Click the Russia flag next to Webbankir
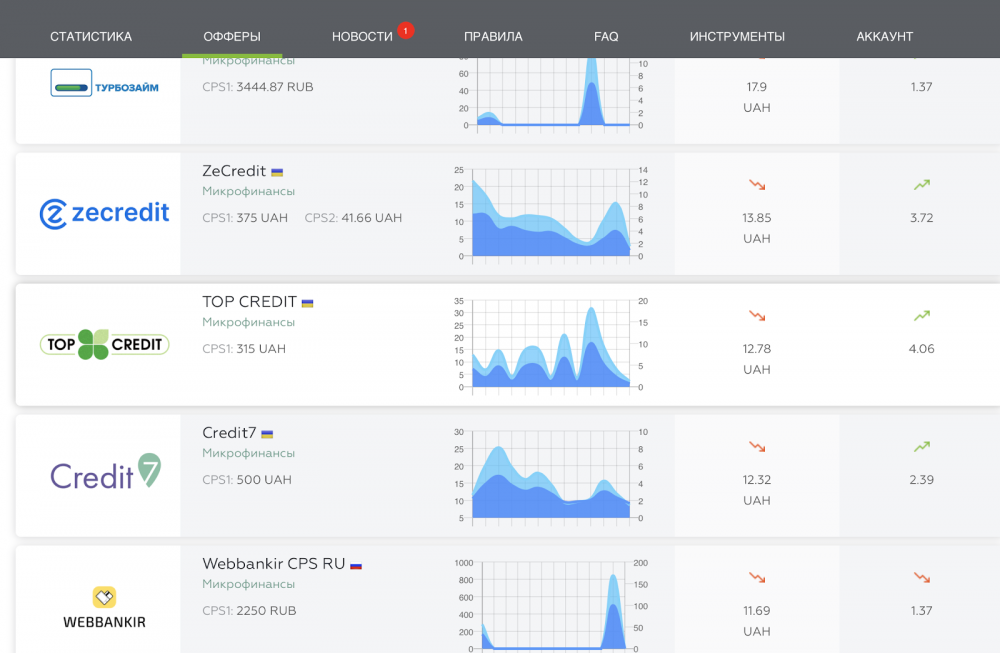The width and height of the screenshot is (1000, 653). (356, 565)
